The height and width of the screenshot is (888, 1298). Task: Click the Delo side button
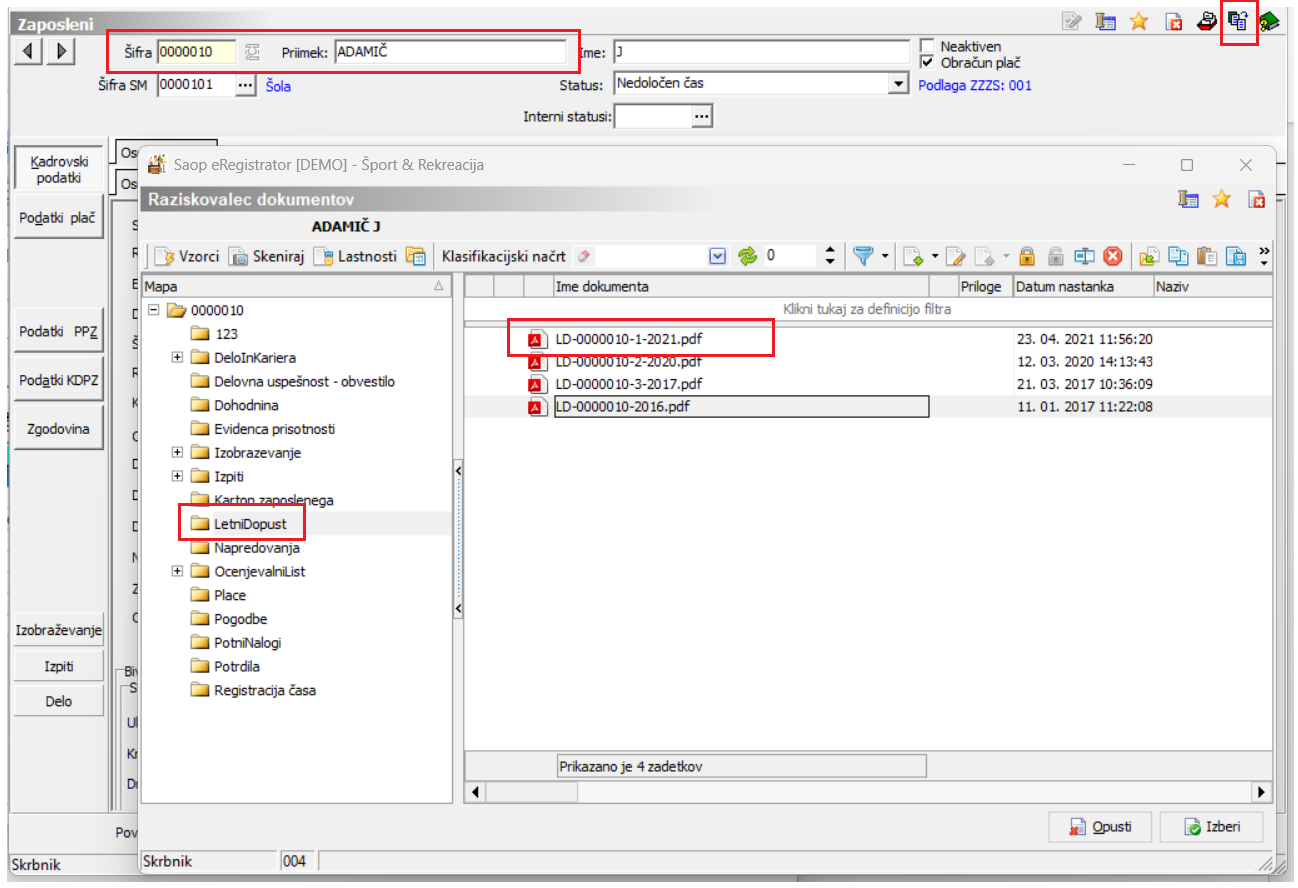59,701
